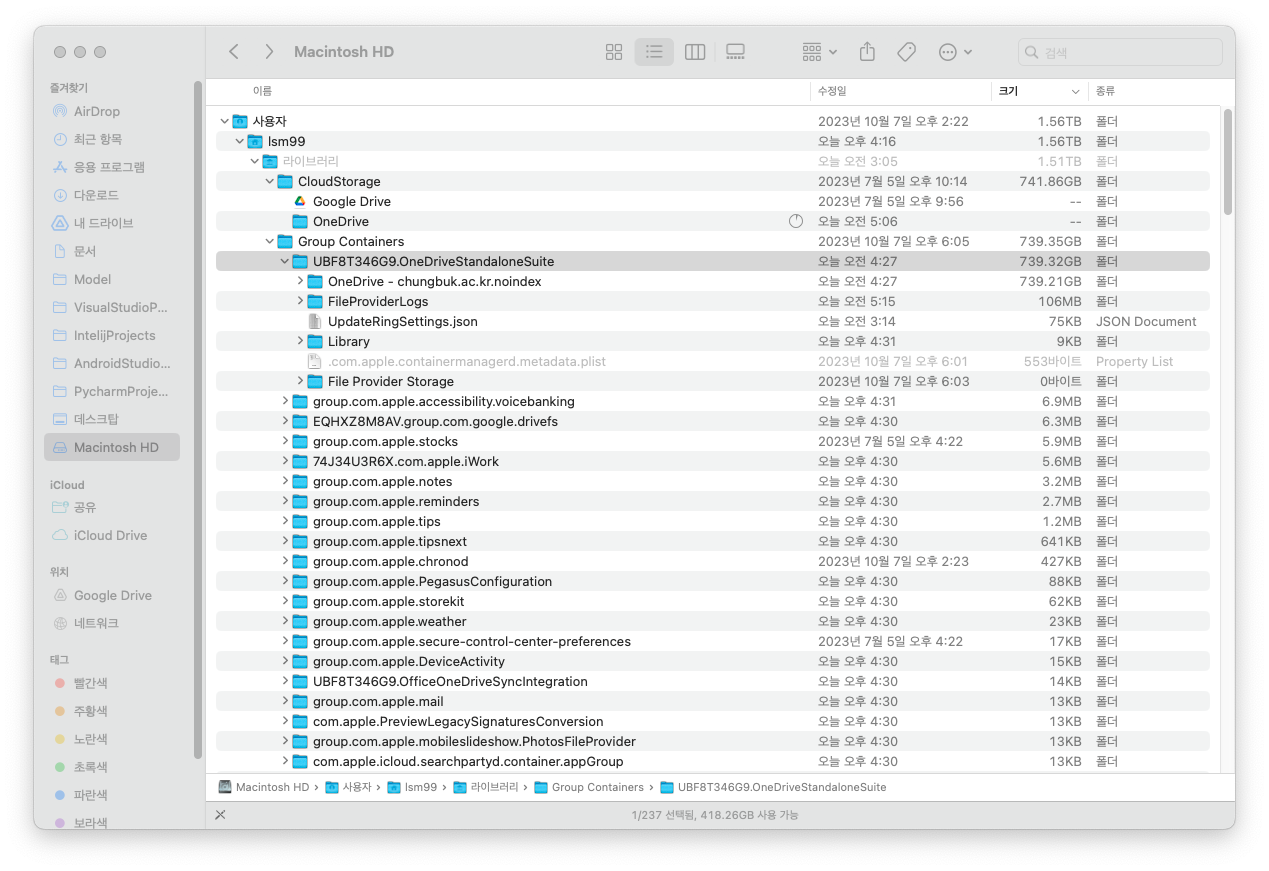This screenshot has width=1269, height=871.
Task: Open Google Drive location in sidebar
Action: click(112, 595)
